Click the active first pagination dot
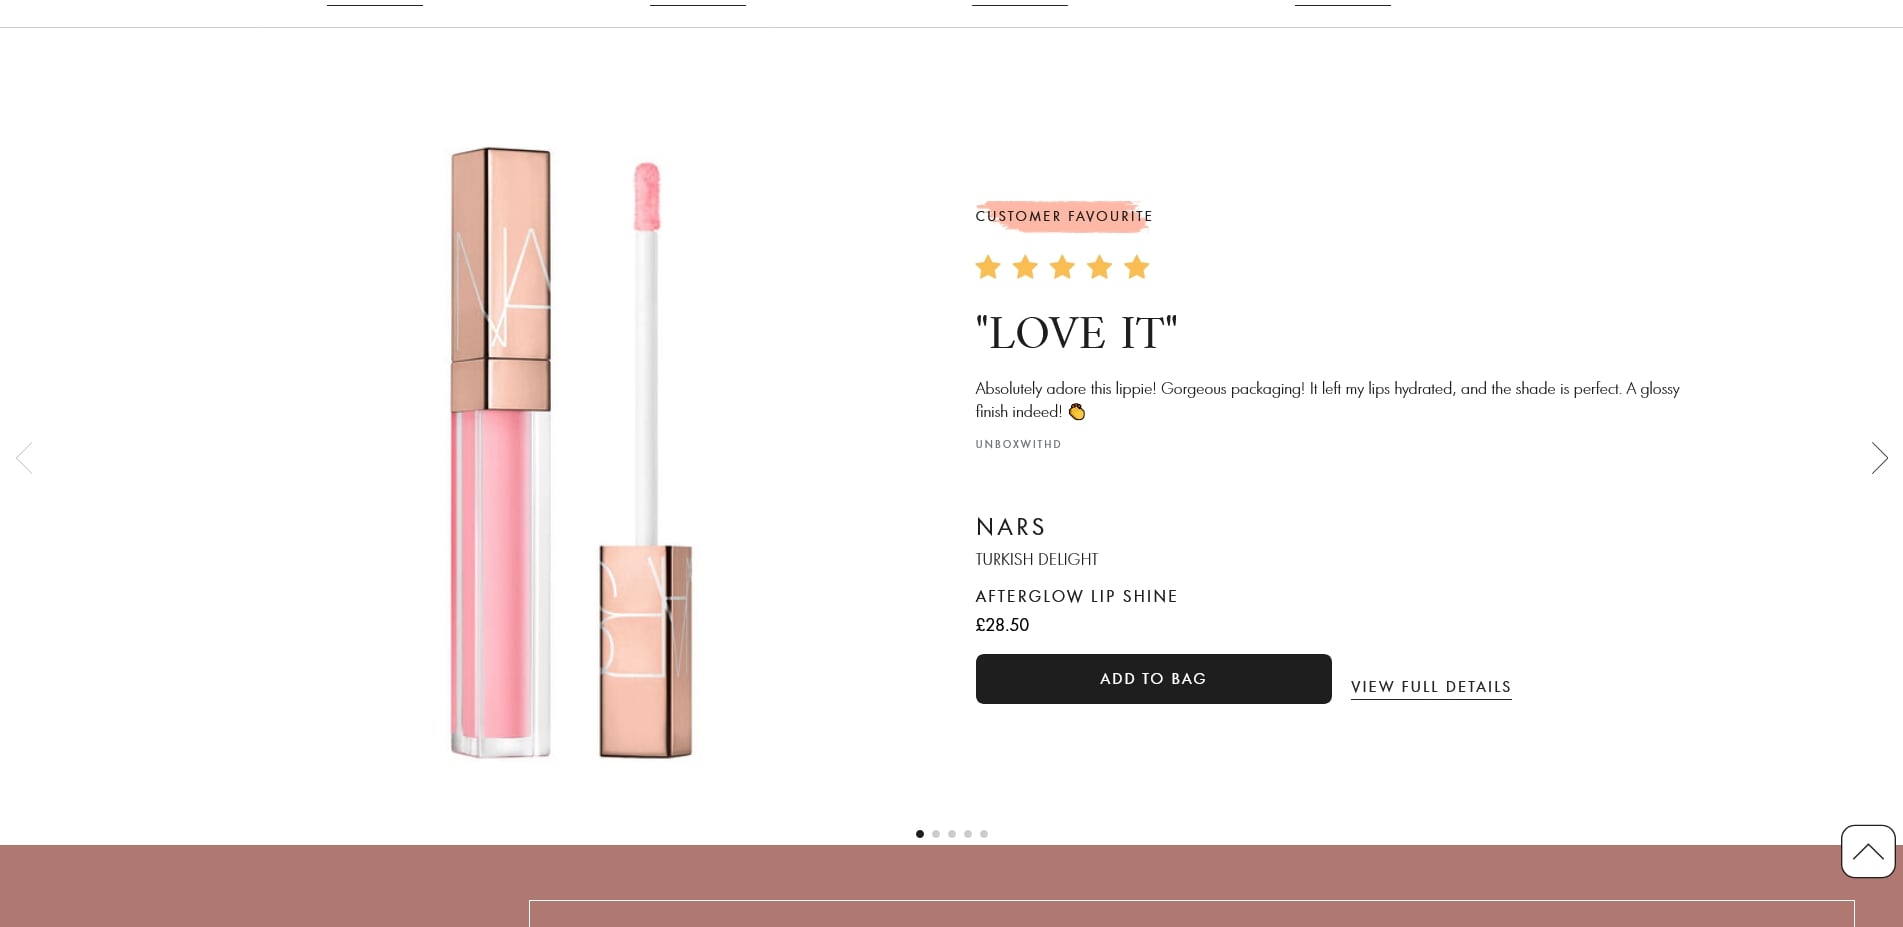 point(920,833)
